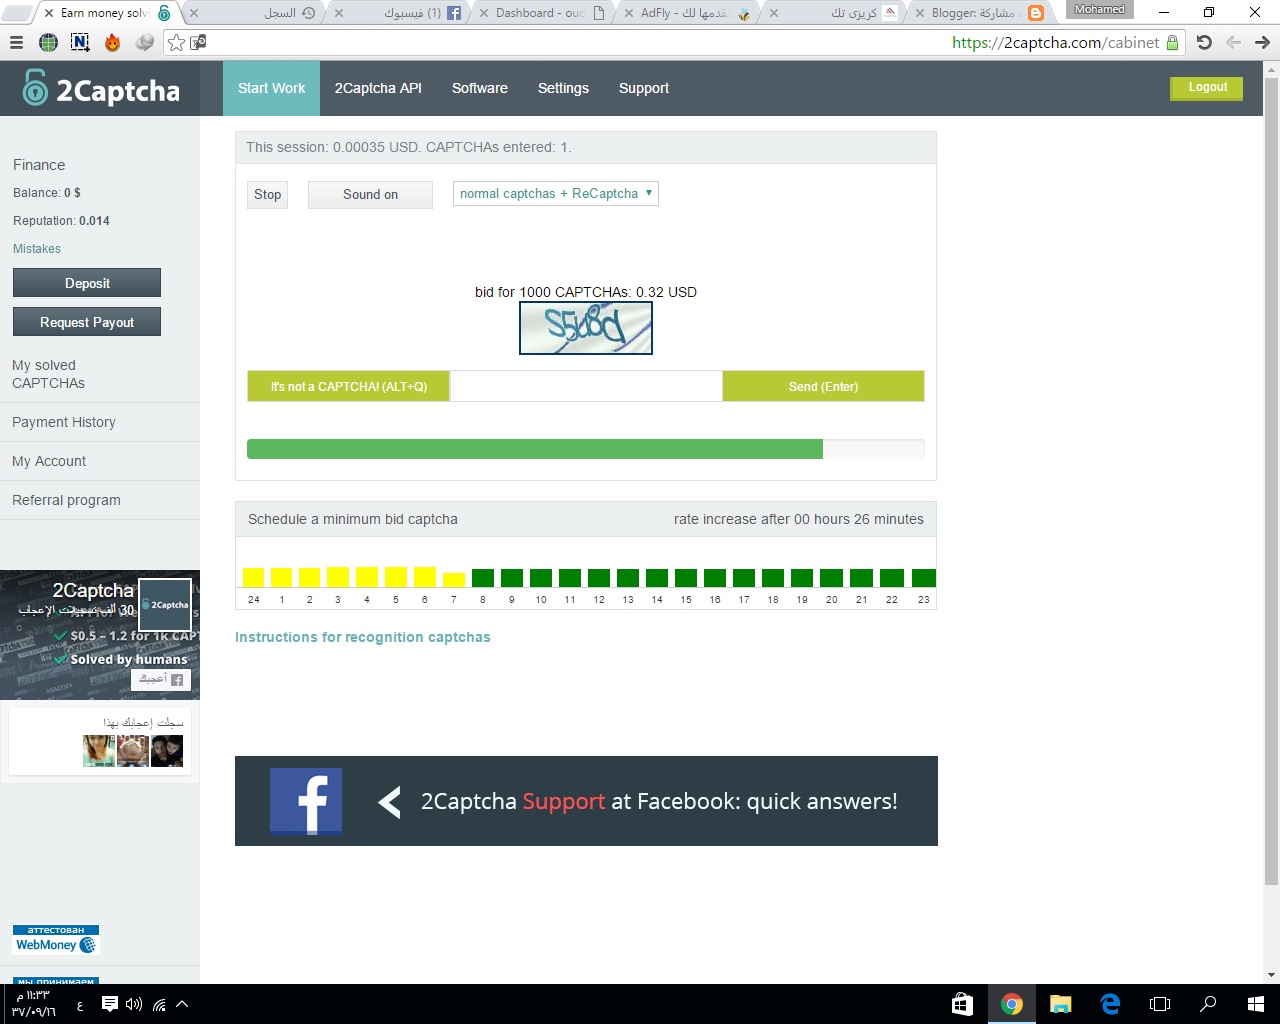The width and height of the screenshot is (1280, 1024).
Task: Click the browser address bar URL
Action: pyautogui.click(x=1055, y=43)
